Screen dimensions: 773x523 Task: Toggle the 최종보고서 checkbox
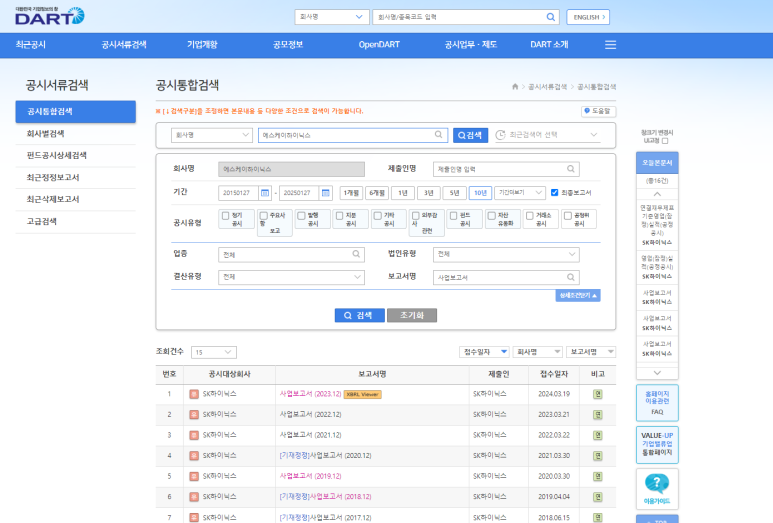pyautogui.click(x=555, y=192)
